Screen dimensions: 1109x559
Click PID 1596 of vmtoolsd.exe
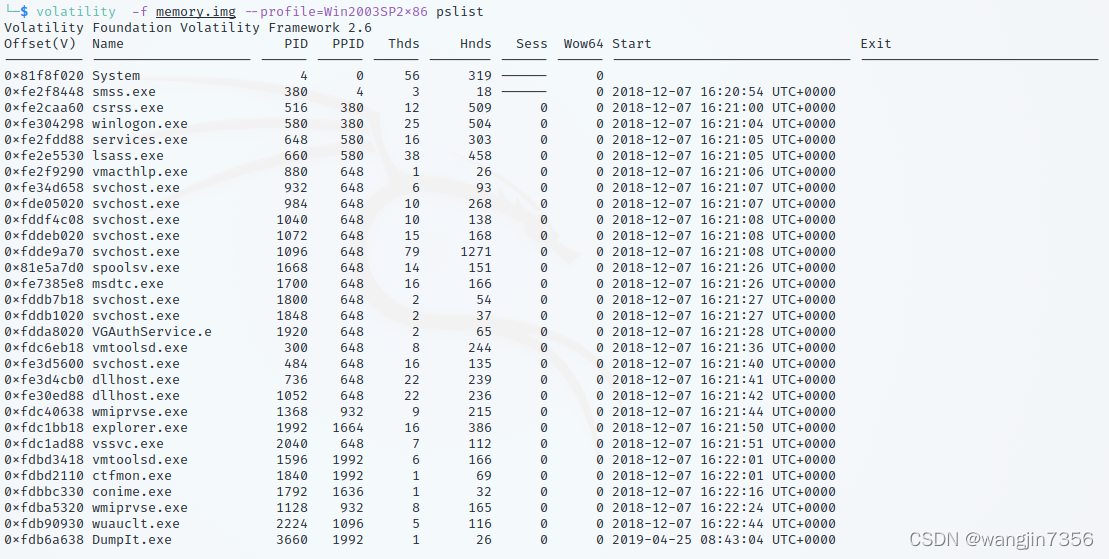click(292, 460)
